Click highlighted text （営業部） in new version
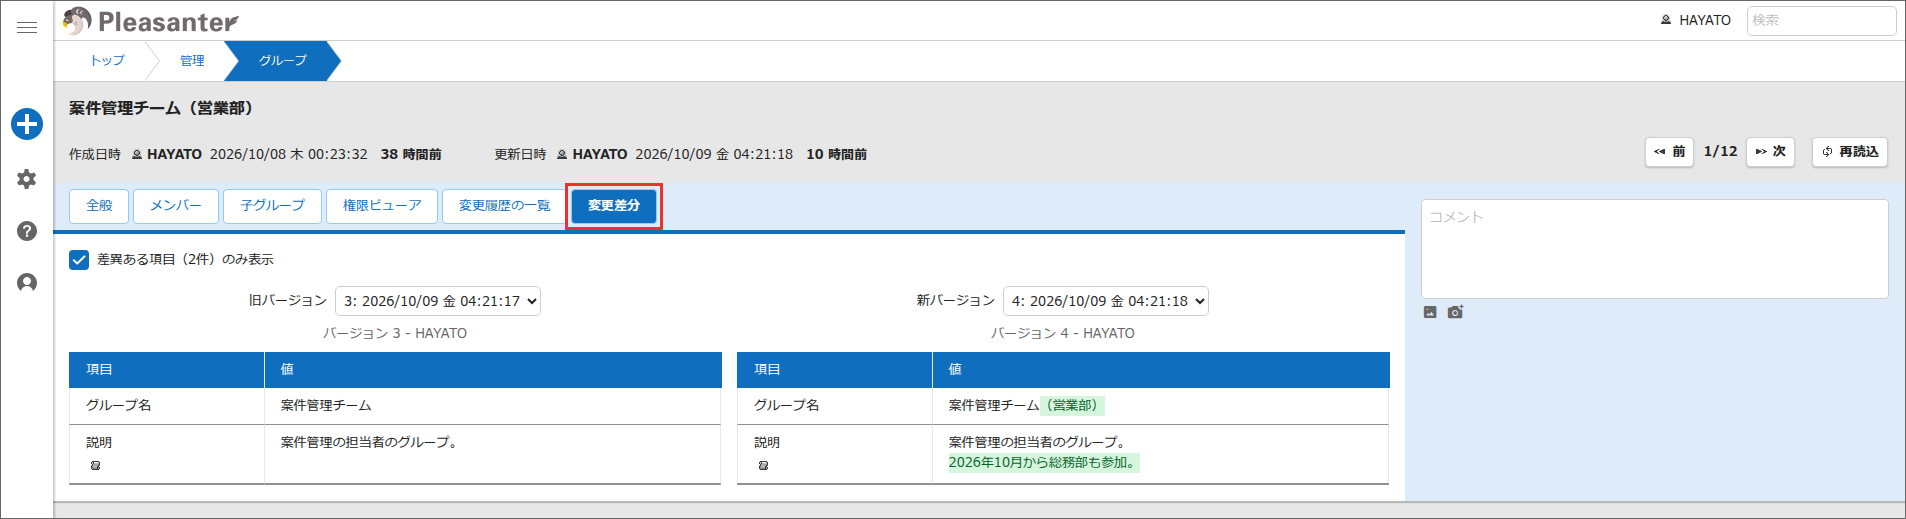 (x=1072, y=406)
